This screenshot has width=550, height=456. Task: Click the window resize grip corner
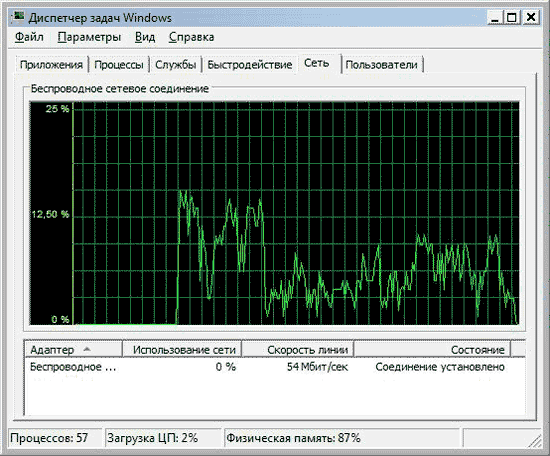pos(536,441)
